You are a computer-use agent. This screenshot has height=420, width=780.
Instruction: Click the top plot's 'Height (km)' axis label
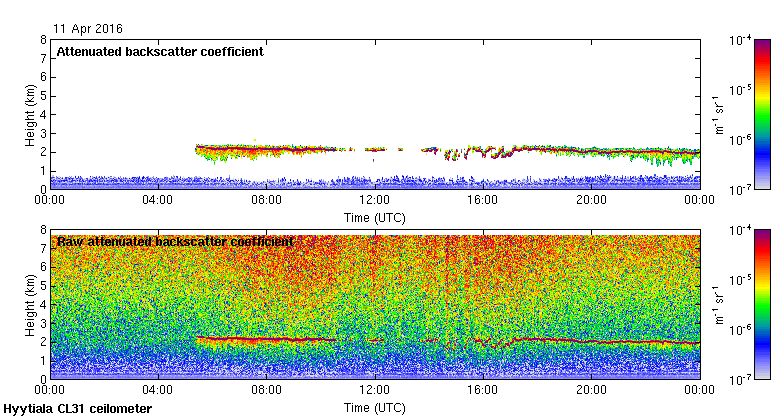click(x=30, y=115)
